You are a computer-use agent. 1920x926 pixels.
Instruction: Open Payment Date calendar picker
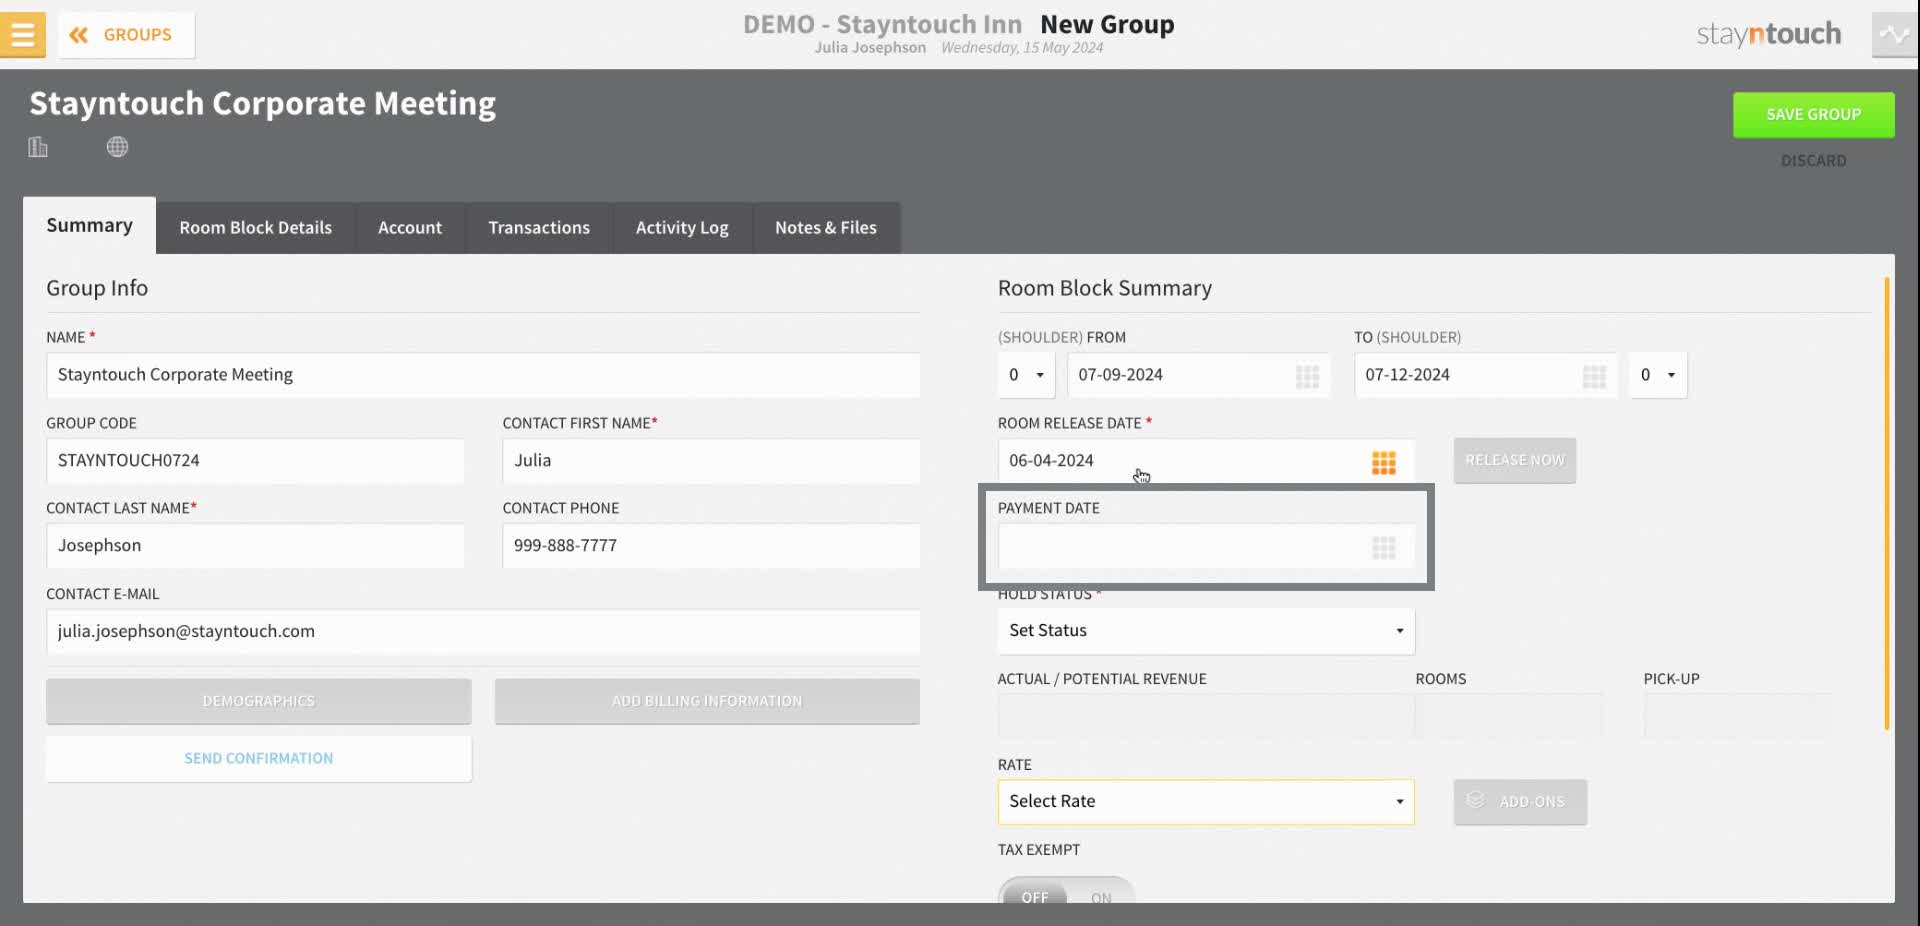point(1383,547)
